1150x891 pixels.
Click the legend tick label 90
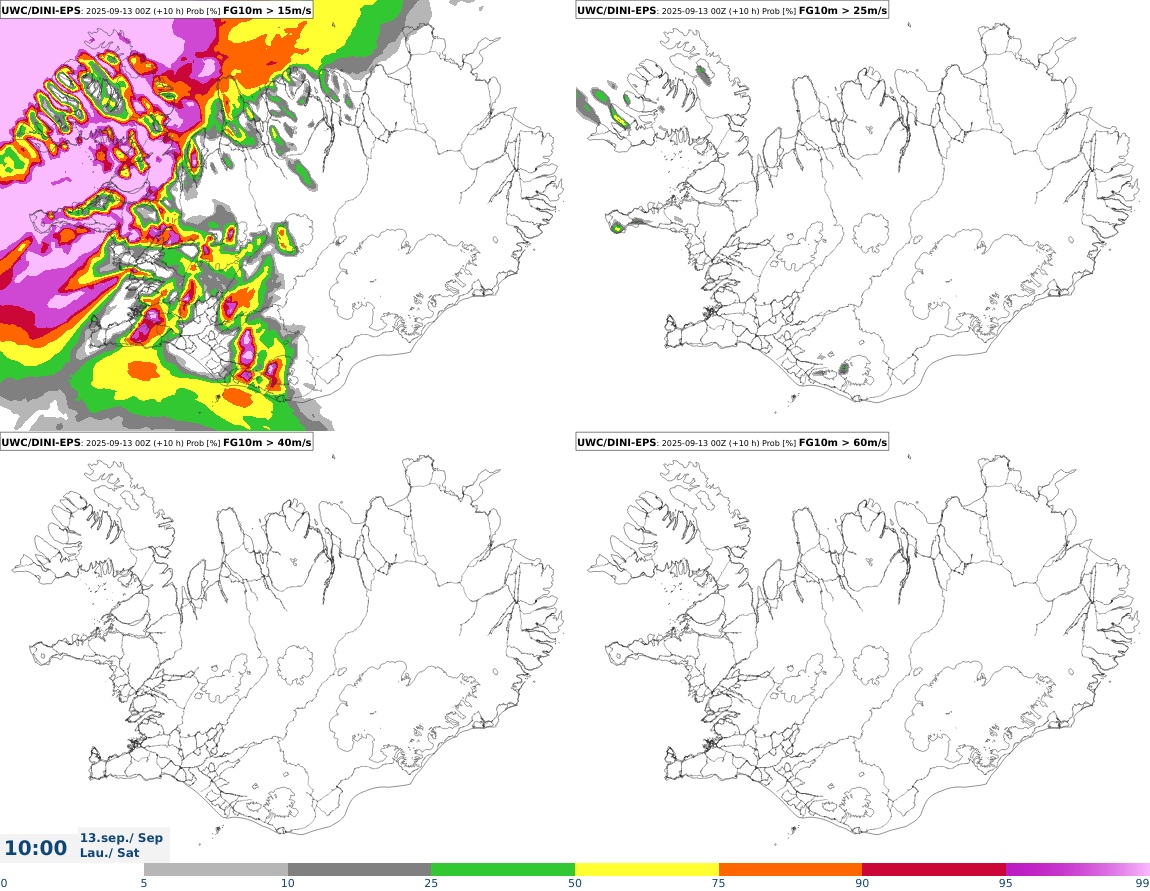(x=862, y=883)
